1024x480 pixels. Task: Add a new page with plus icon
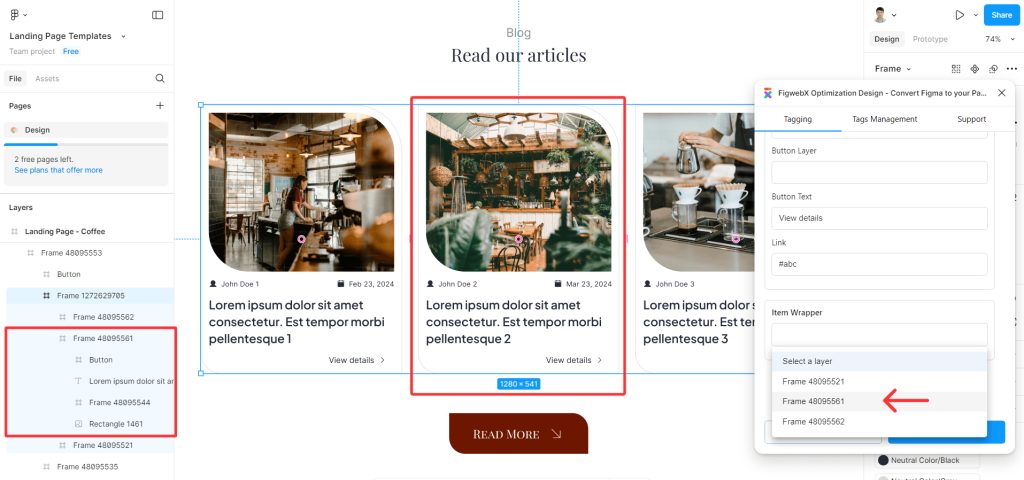(x=160, y=105)
